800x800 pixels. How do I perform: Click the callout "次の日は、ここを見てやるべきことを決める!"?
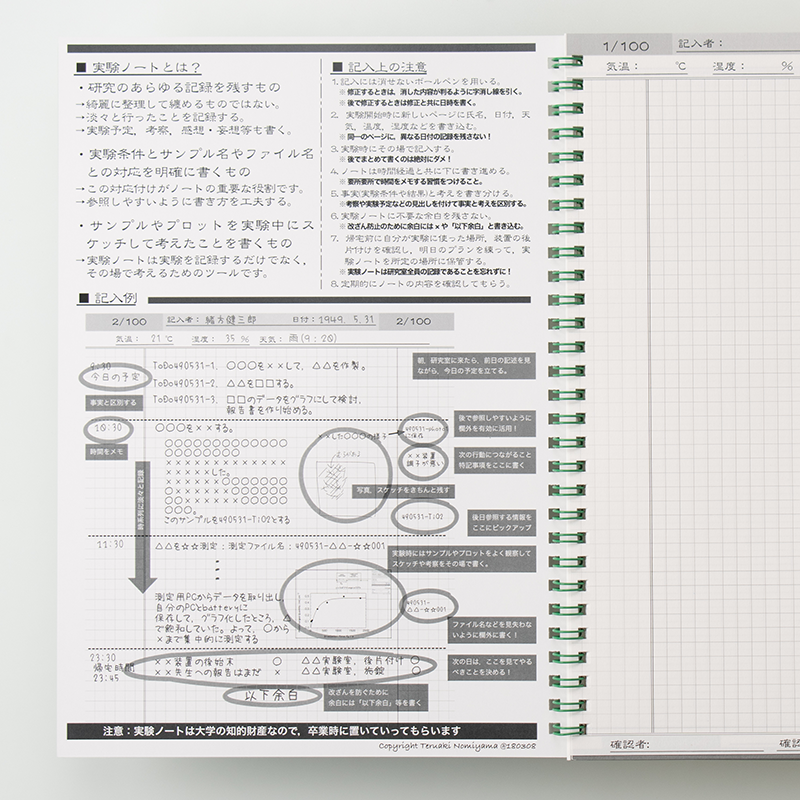pyautogui.click(x=492, y=667)
